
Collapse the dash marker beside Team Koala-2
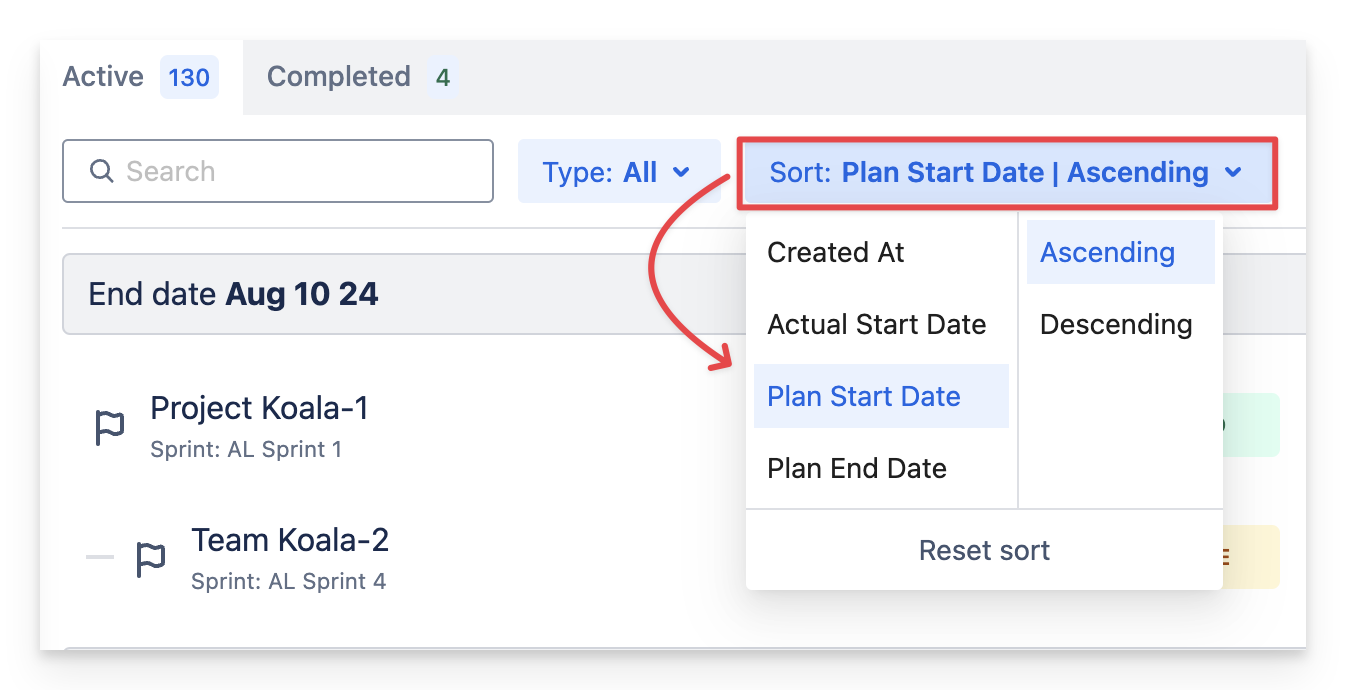pyautogui.click(x=100, y=557)
